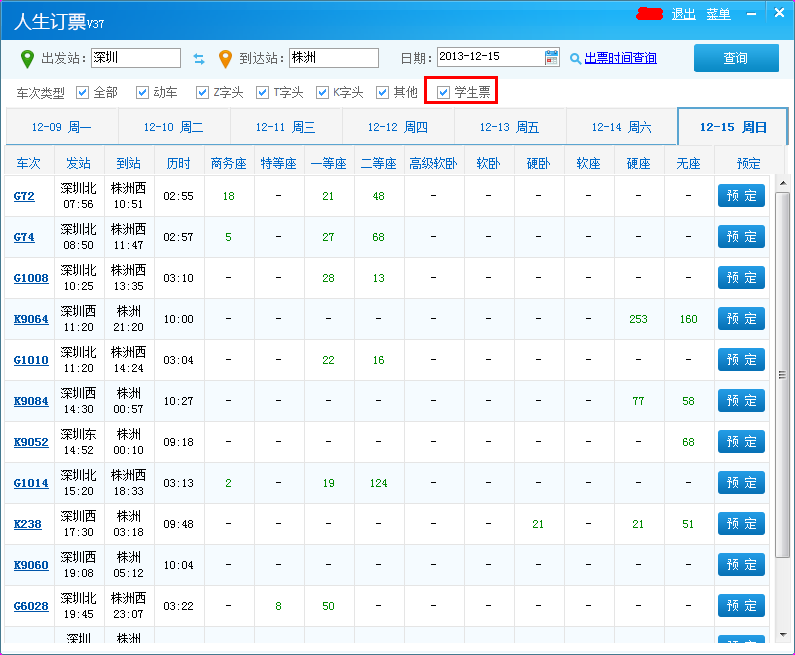795x655 pixels.
Task: Click the 无座 column header
Action: (x=689, y=163)
